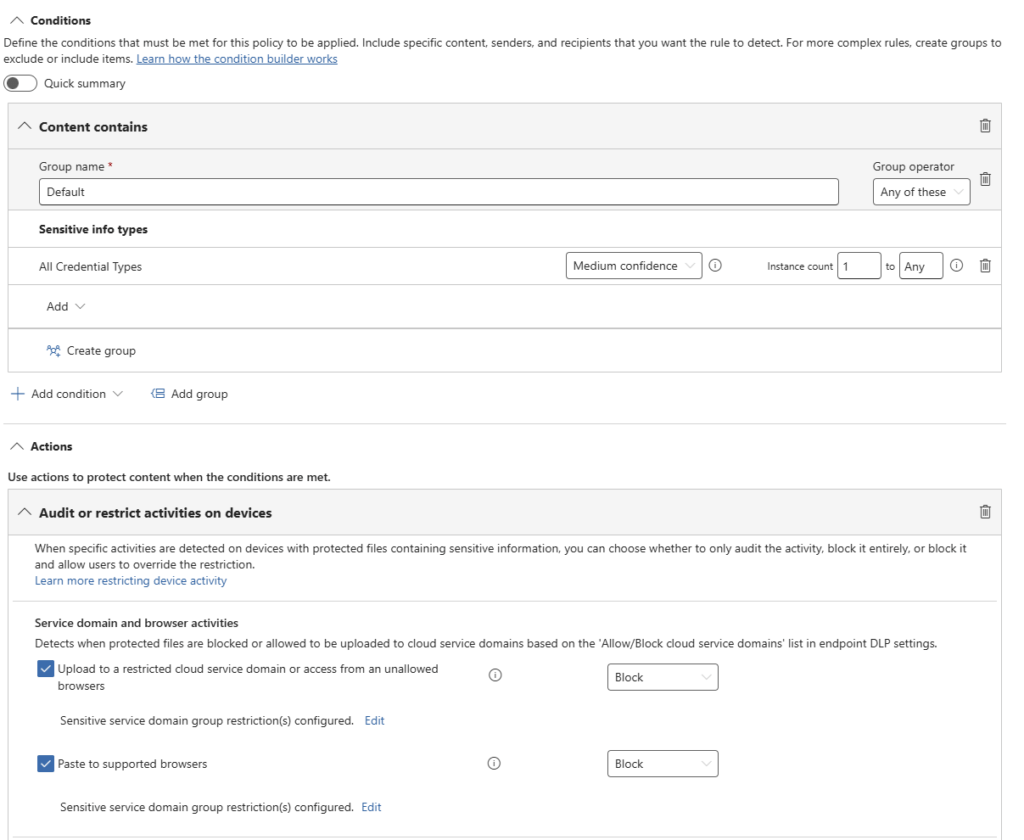Viewport: 1024px width, 840px height.
Task: Show info for Medium confidence level
Action: point(715,265)
